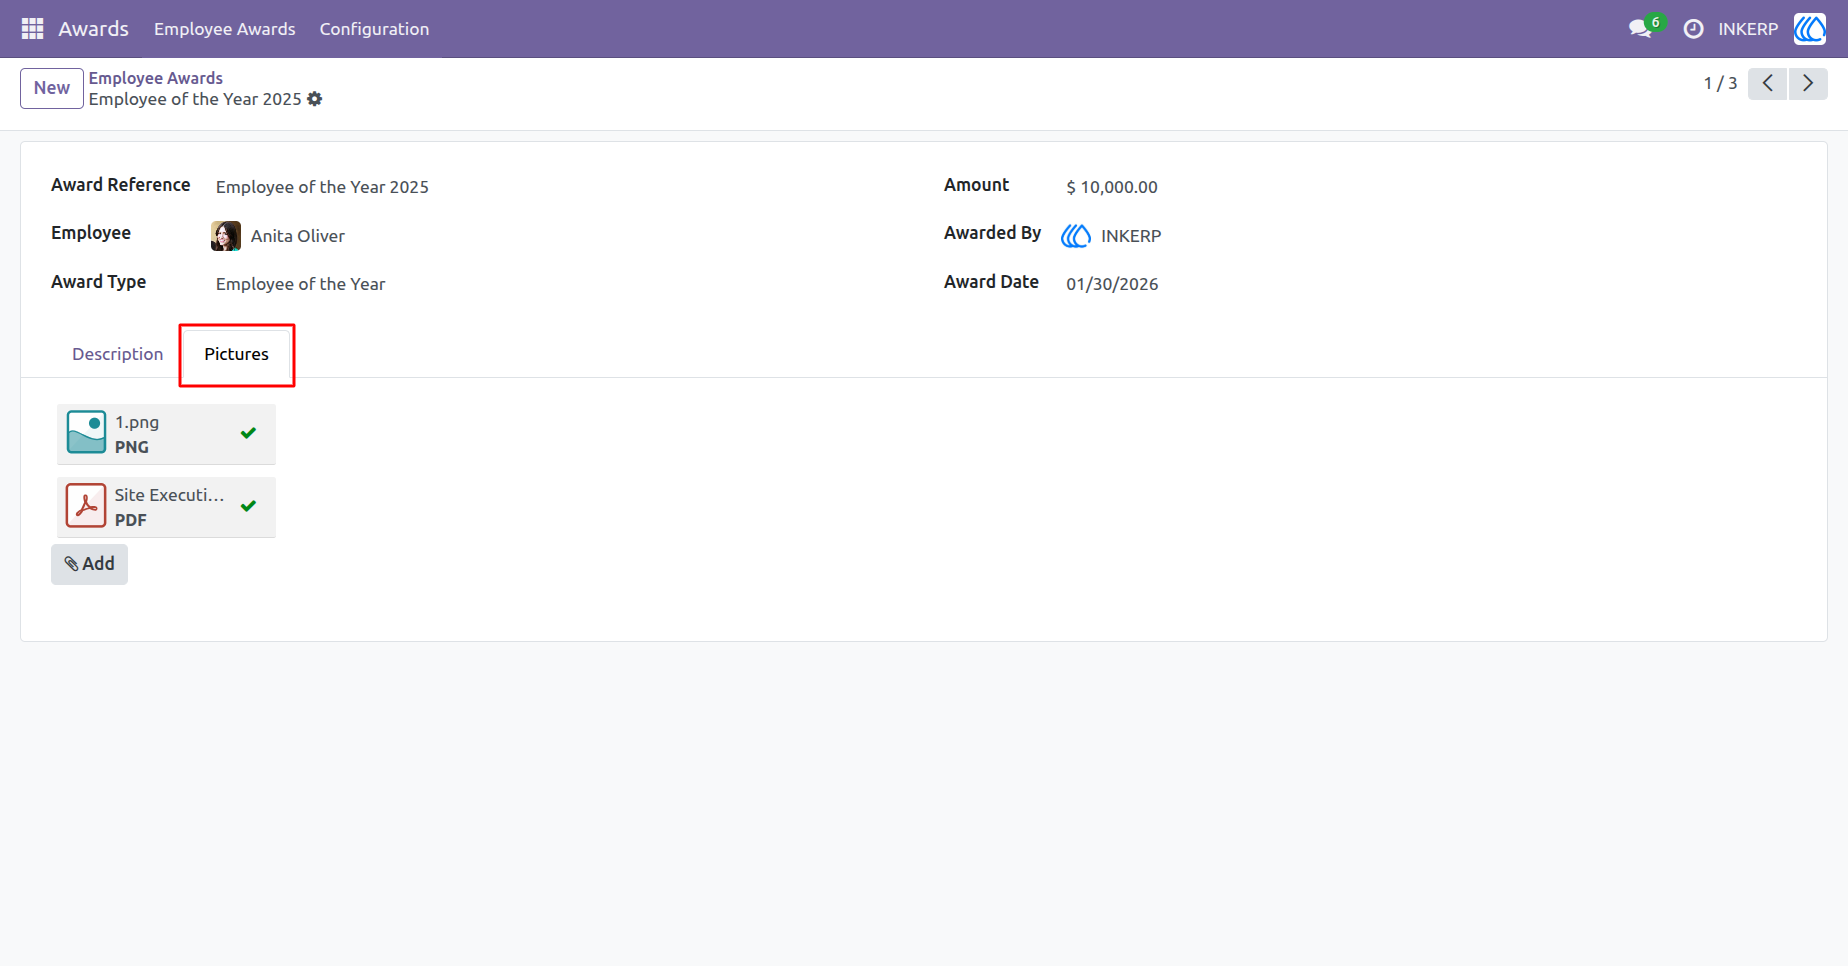Image resolution: width=1848 pixels, height=966 pixels.
Task: Switch to the Description tab
Action: (117, 354)
